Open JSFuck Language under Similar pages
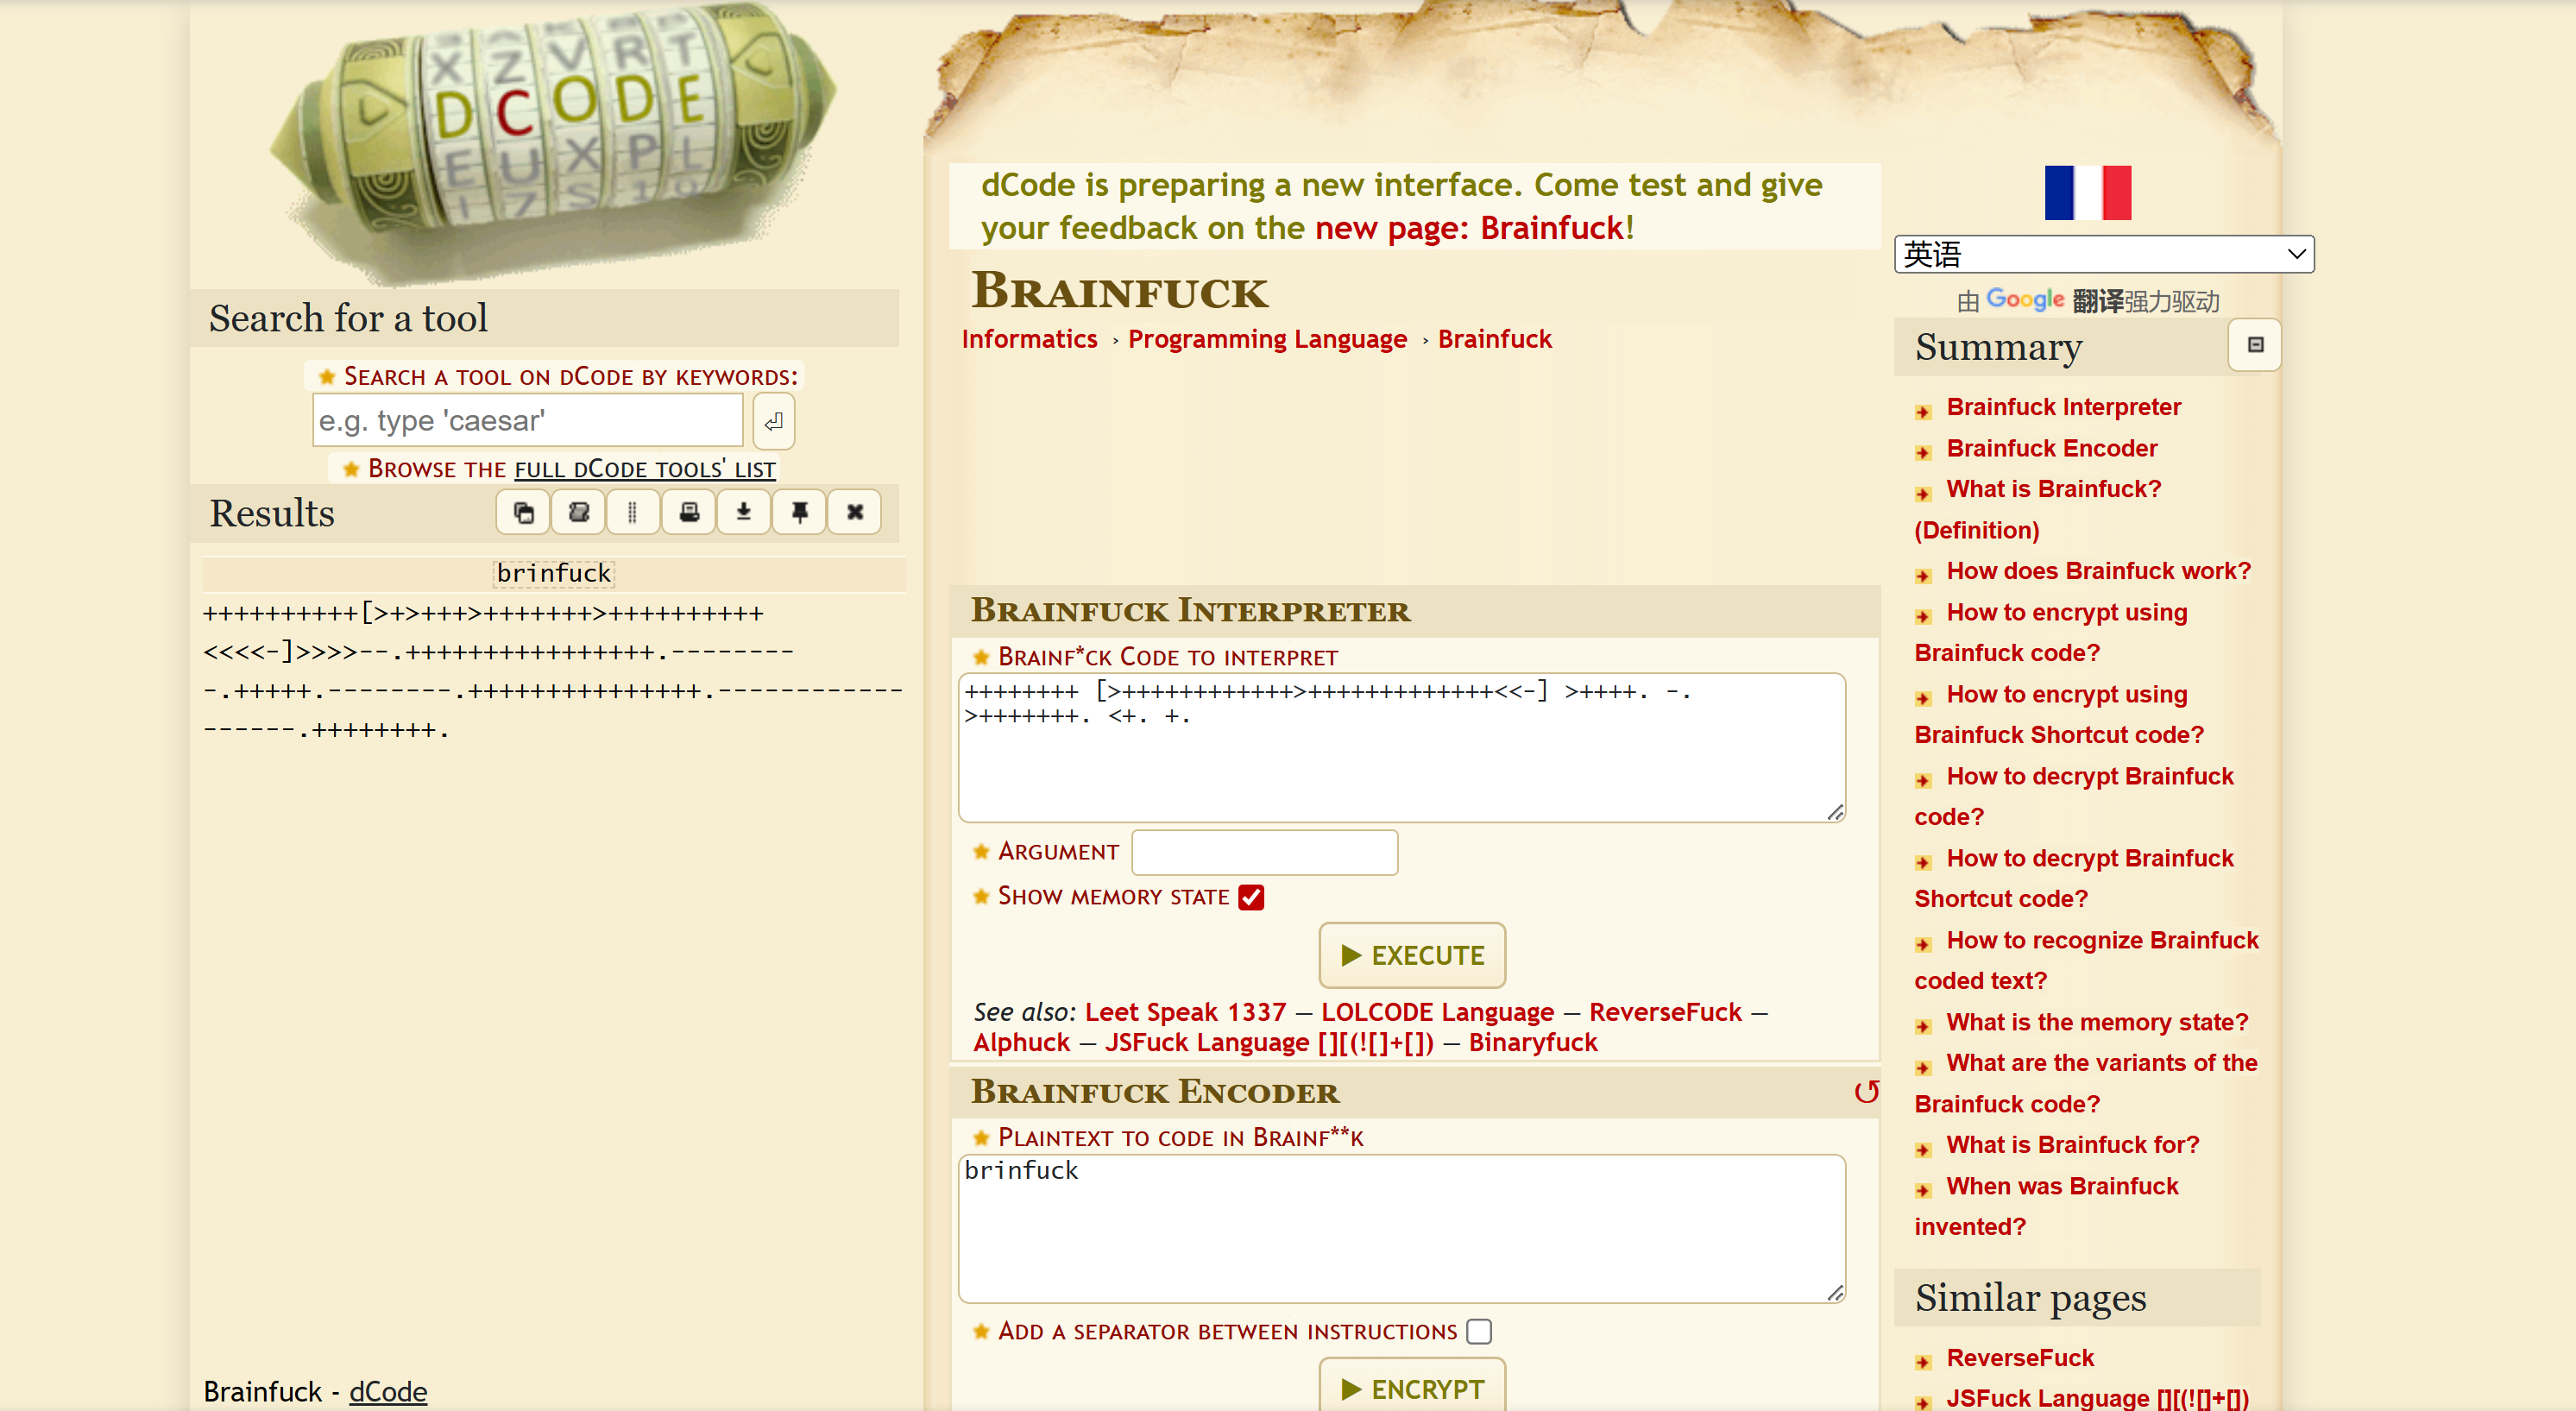This screenshot has width=2576, height=1411. [2097, 1398]
